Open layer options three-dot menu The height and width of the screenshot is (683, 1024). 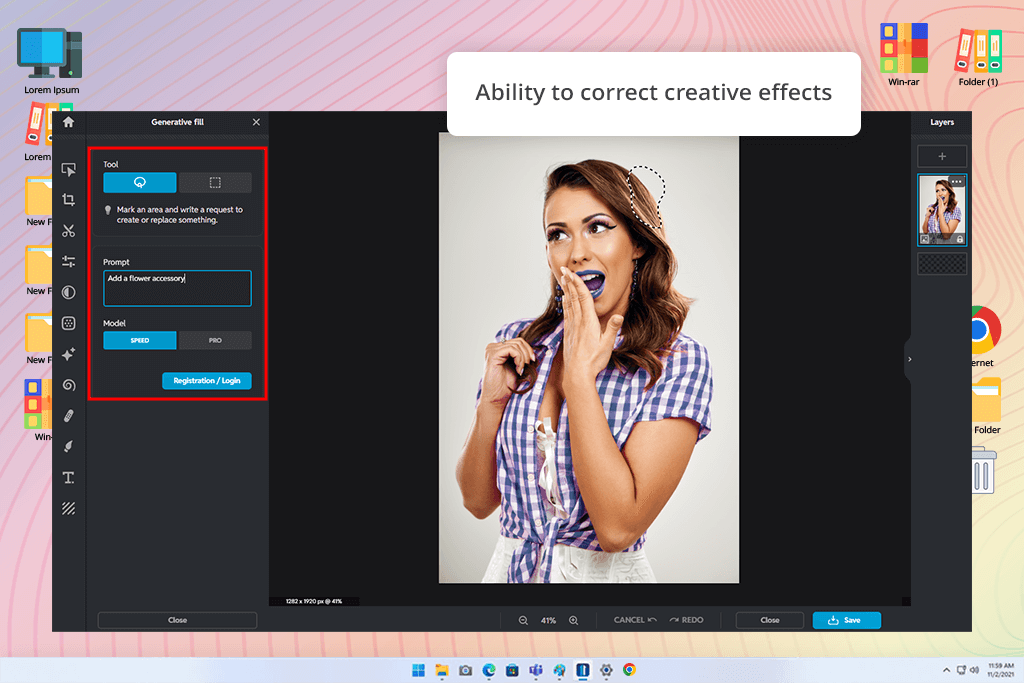[x=957, y=182]
